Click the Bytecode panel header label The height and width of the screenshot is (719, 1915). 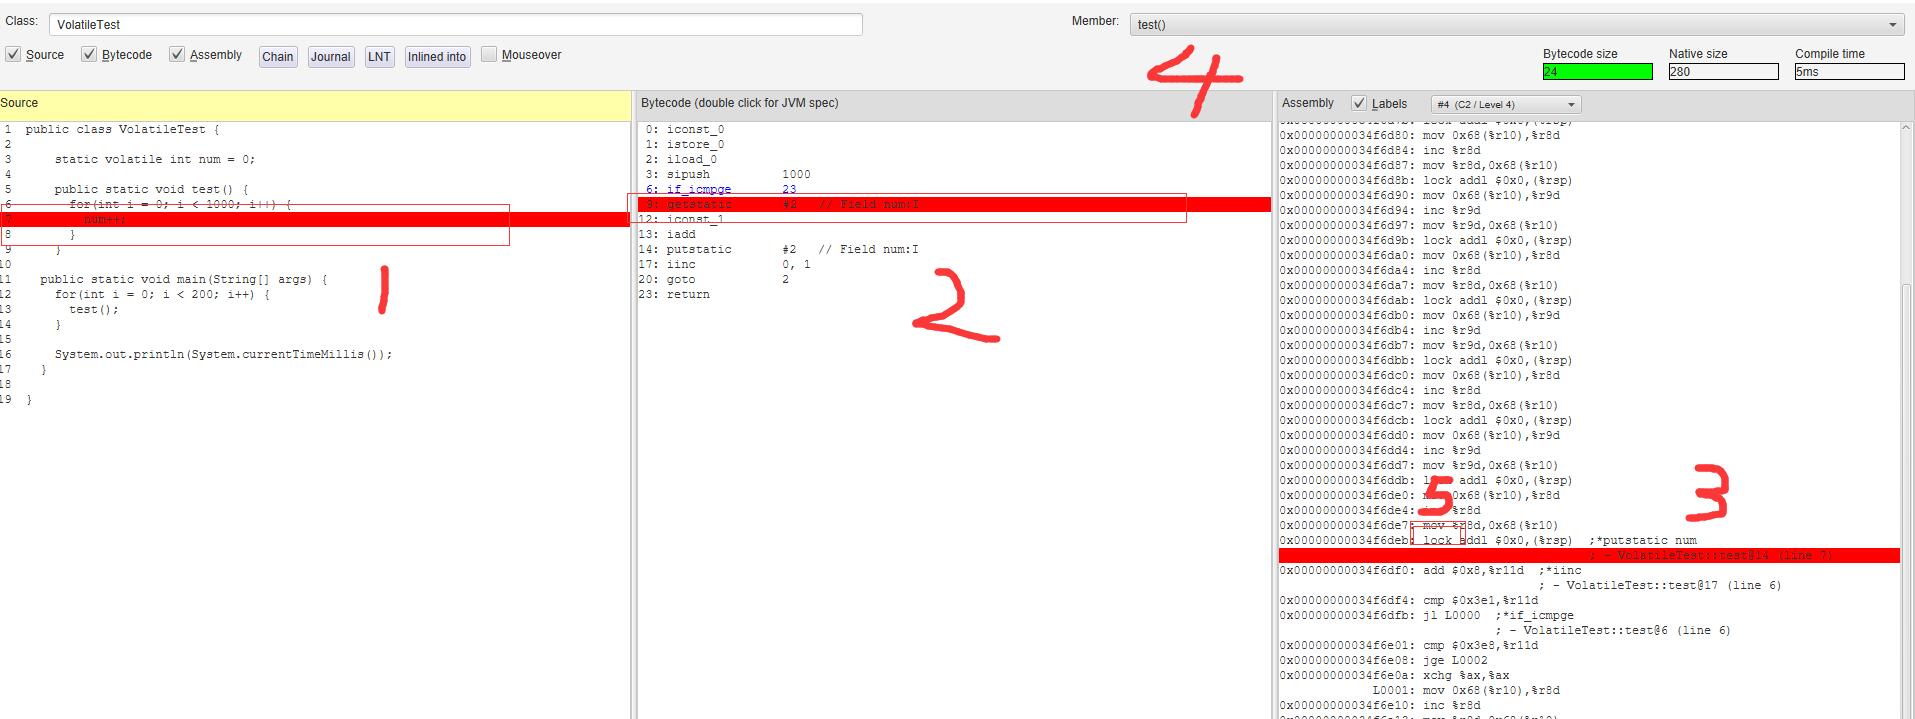point(740,103)
